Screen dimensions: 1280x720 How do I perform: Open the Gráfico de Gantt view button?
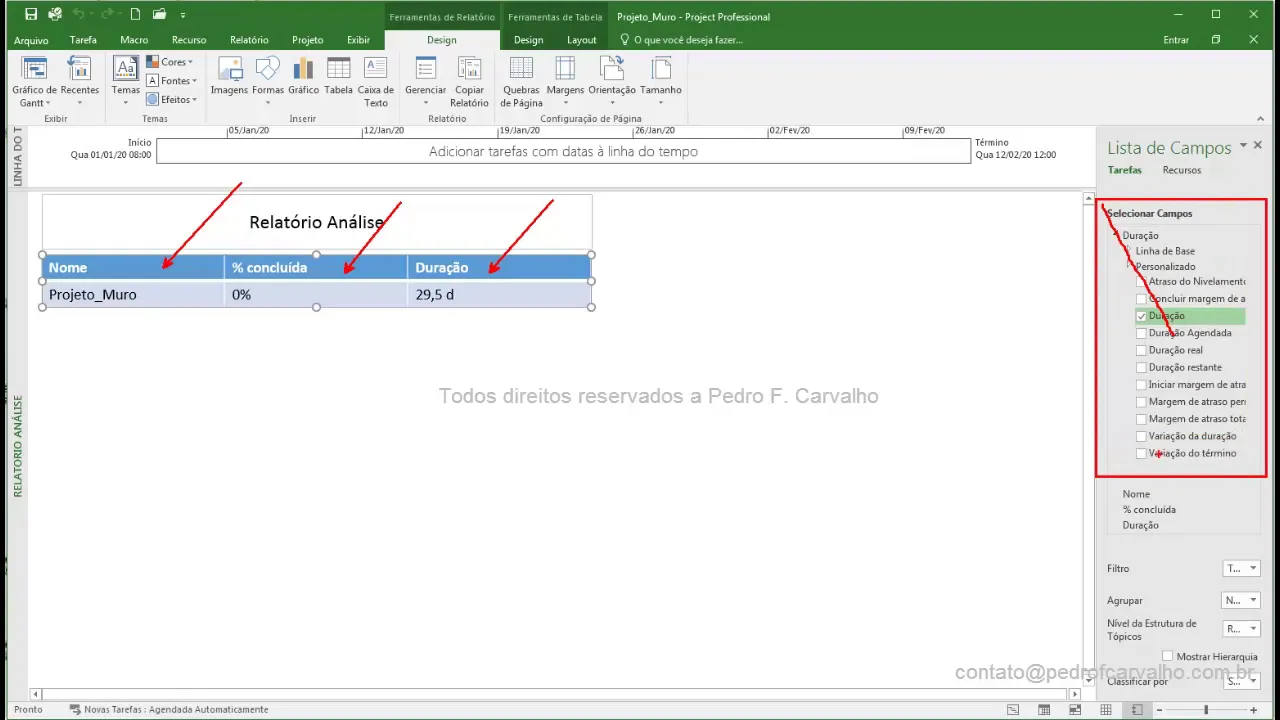(x=34, y=82)
